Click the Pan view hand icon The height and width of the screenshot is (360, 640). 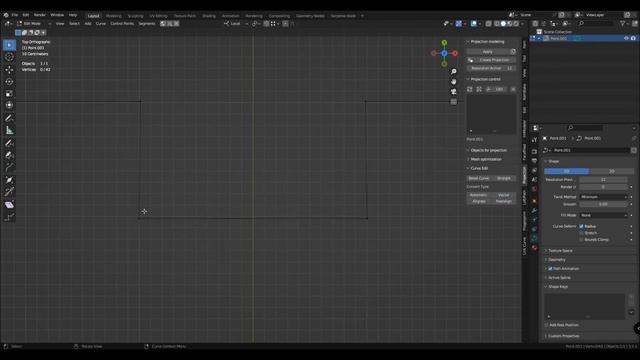pos(453,82)
